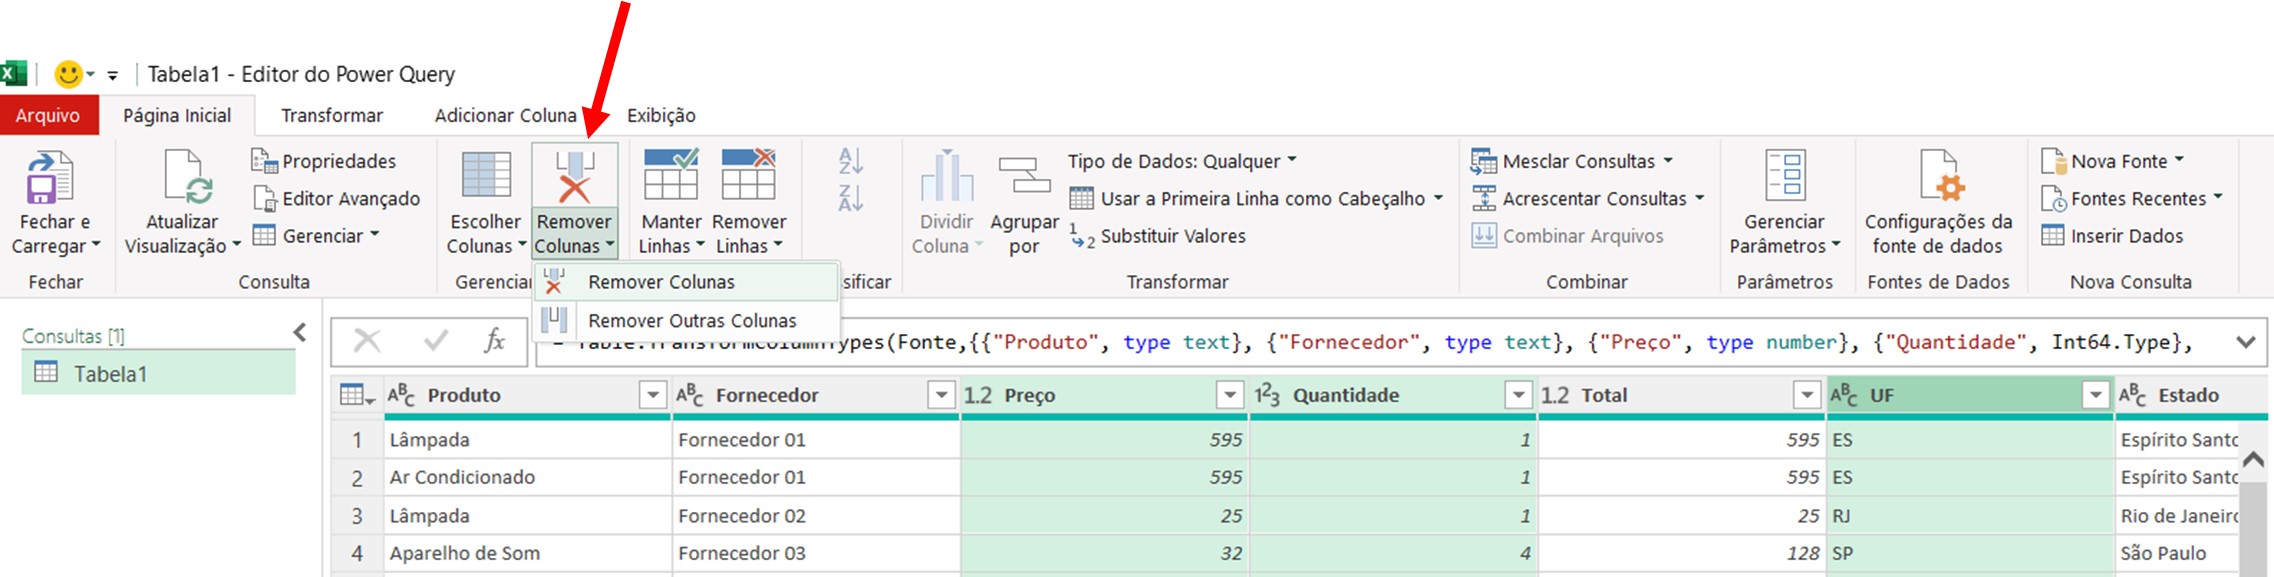Image resolution: width=2274 pixels, height=577 pixels.
Task: Switch to the Adicionar Coluna tab
Action: [x=506, y=115]
